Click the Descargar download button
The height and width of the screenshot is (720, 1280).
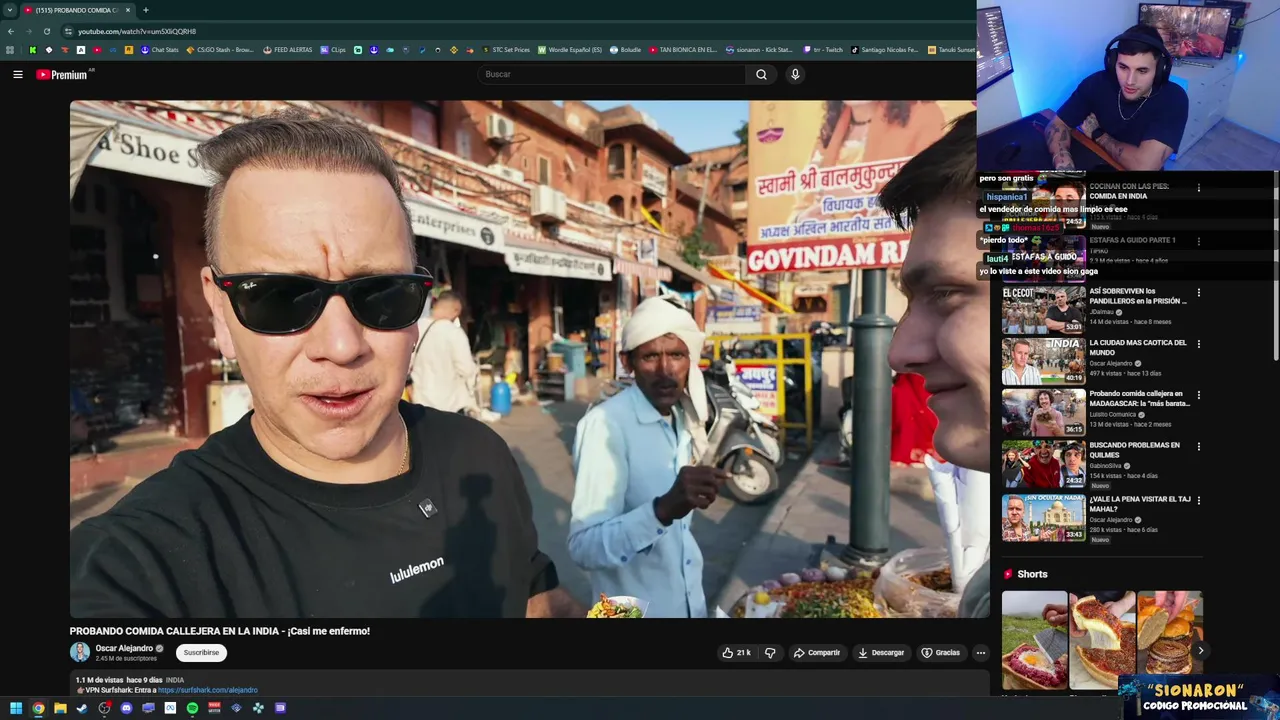click(x=880, y=653)
